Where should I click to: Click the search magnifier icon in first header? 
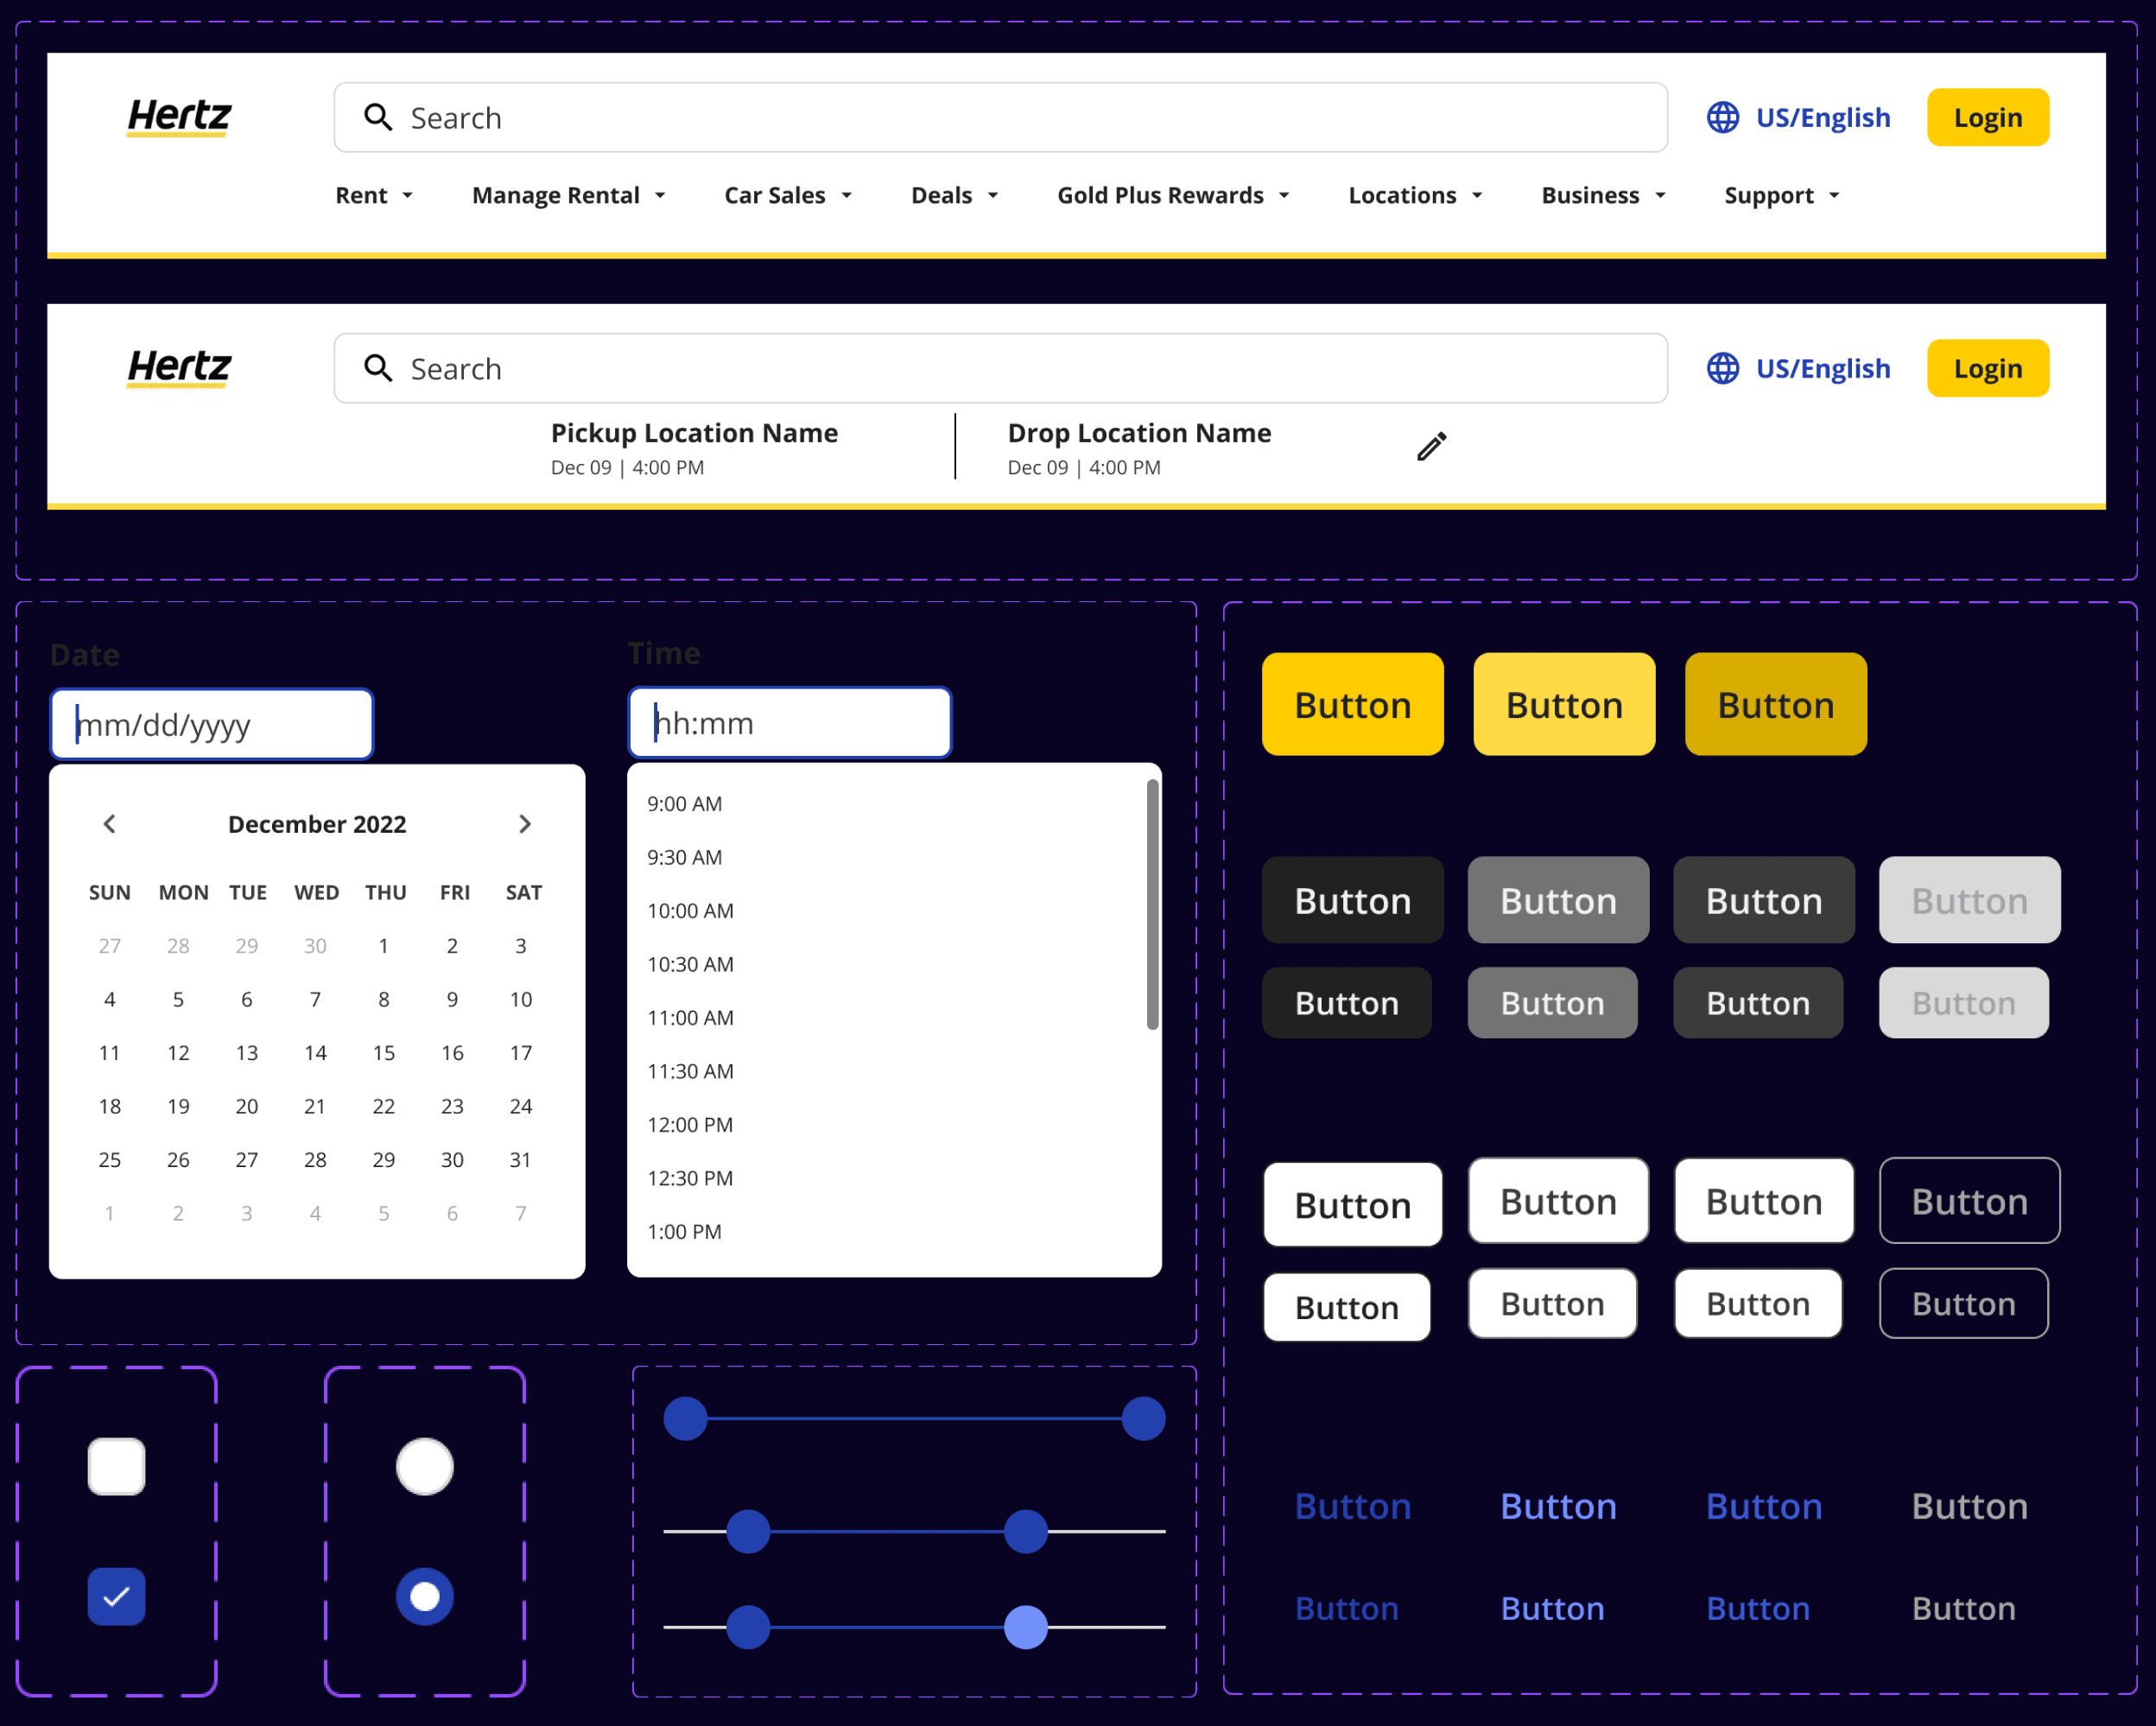[x=378, y=117]
